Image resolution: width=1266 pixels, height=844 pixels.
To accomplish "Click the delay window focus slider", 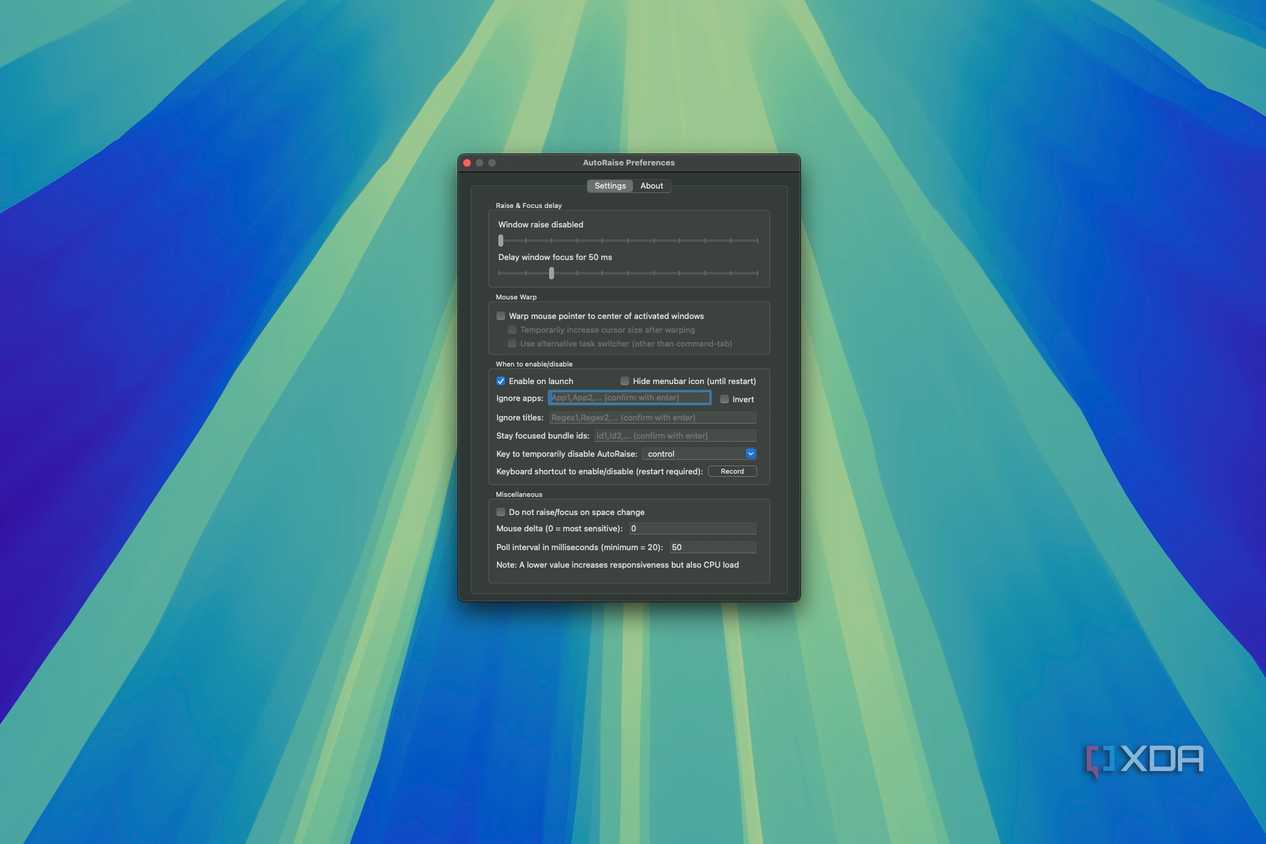I will (628, 273).
